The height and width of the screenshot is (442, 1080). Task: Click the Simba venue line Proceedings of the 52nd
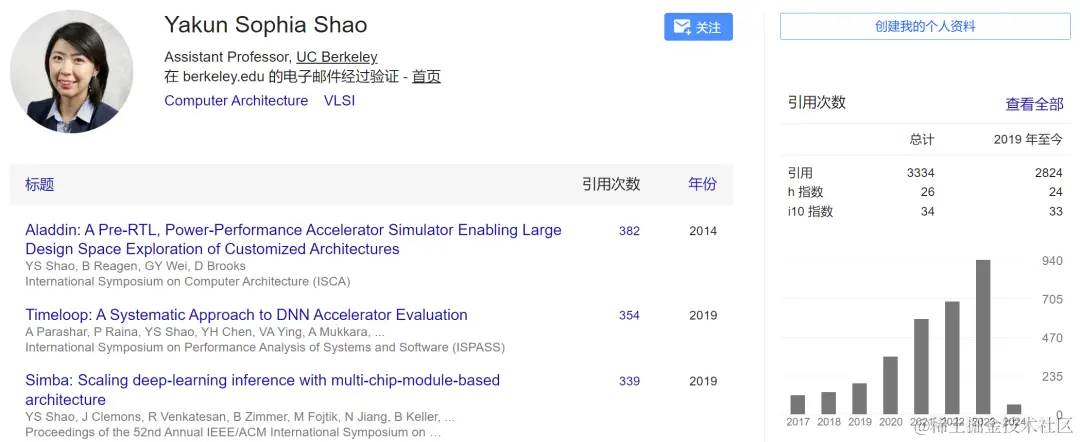click(233, 432)
